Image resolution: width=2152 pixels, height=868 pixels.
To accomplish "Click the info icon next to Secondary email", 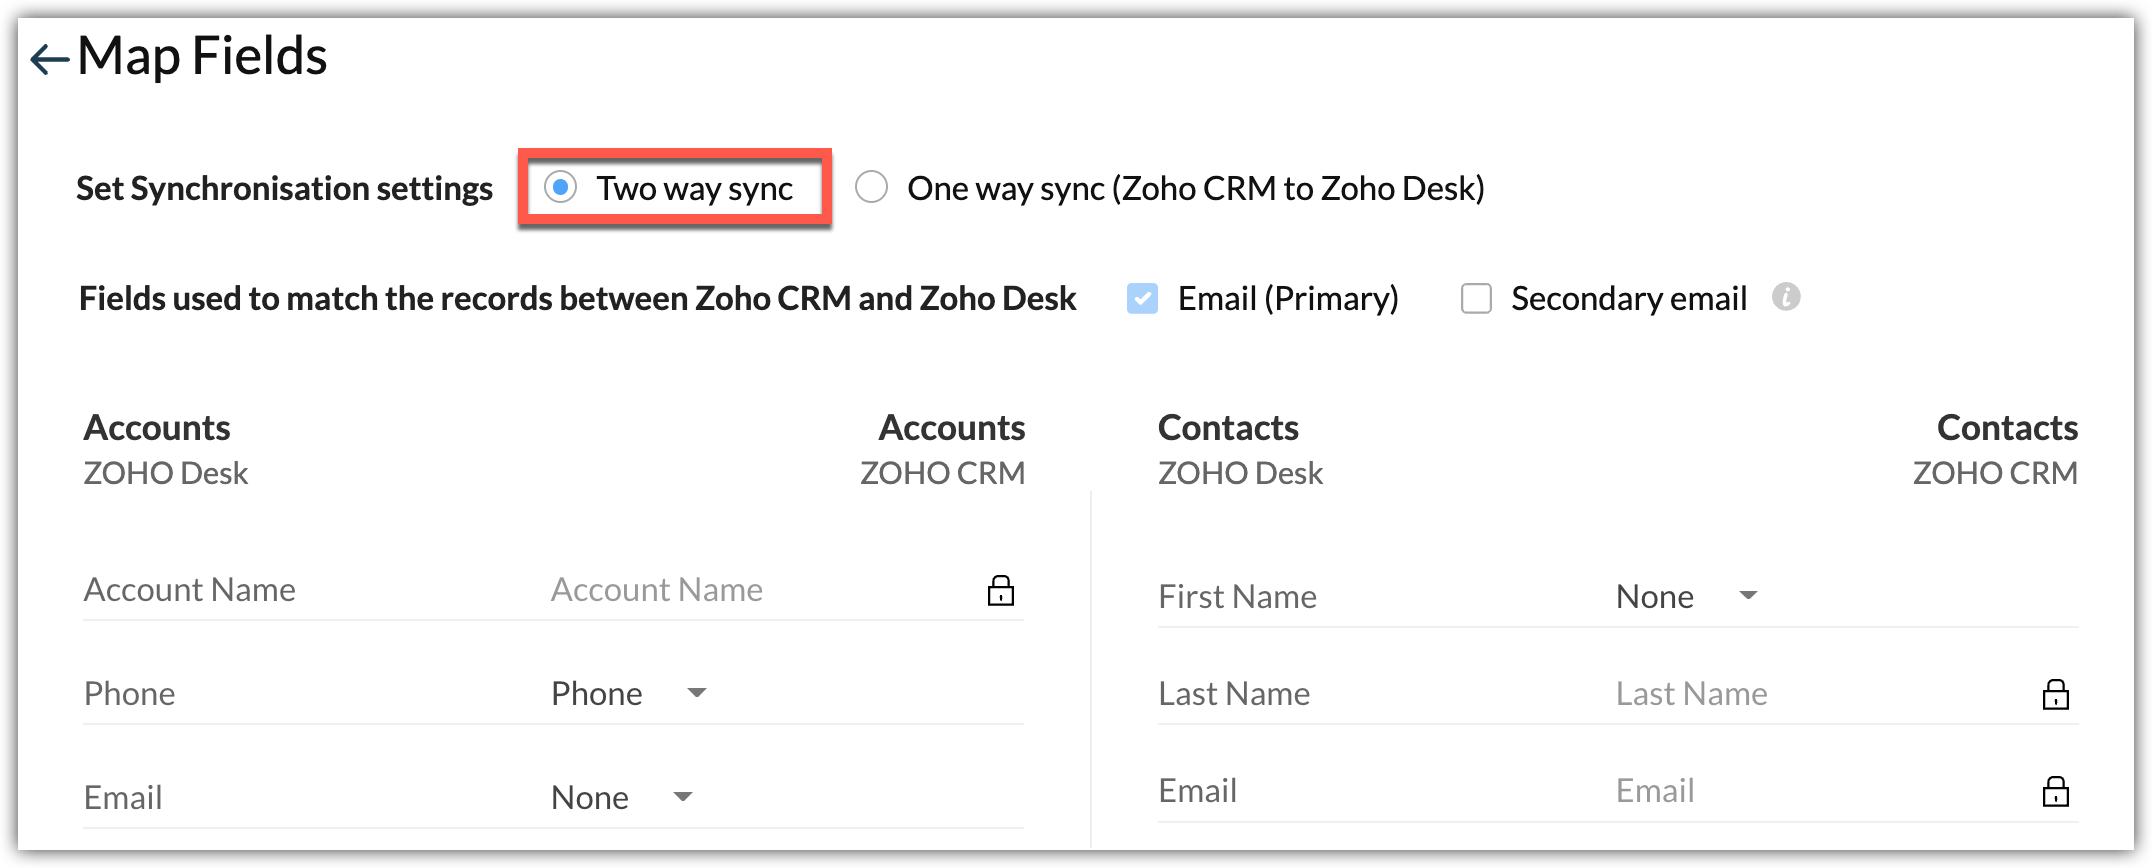I will (x=1786, y=297).
